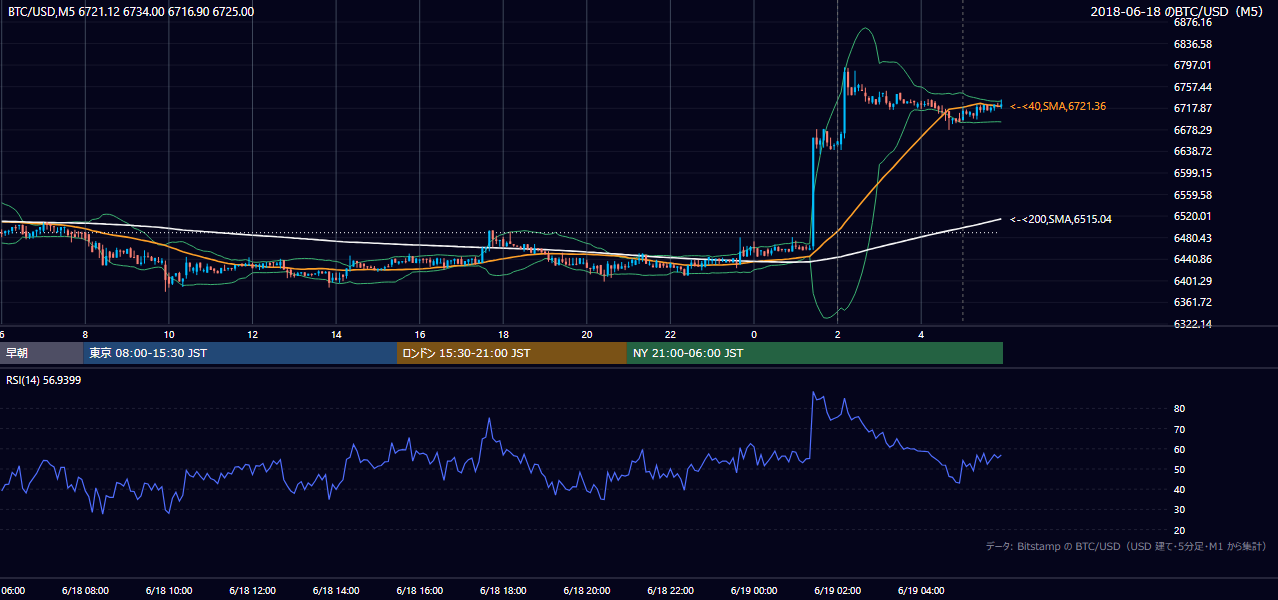Click price axis value 6638.72
Image resolution: width=1278 pixels, height=600 pixels.
pos(1192,151)
